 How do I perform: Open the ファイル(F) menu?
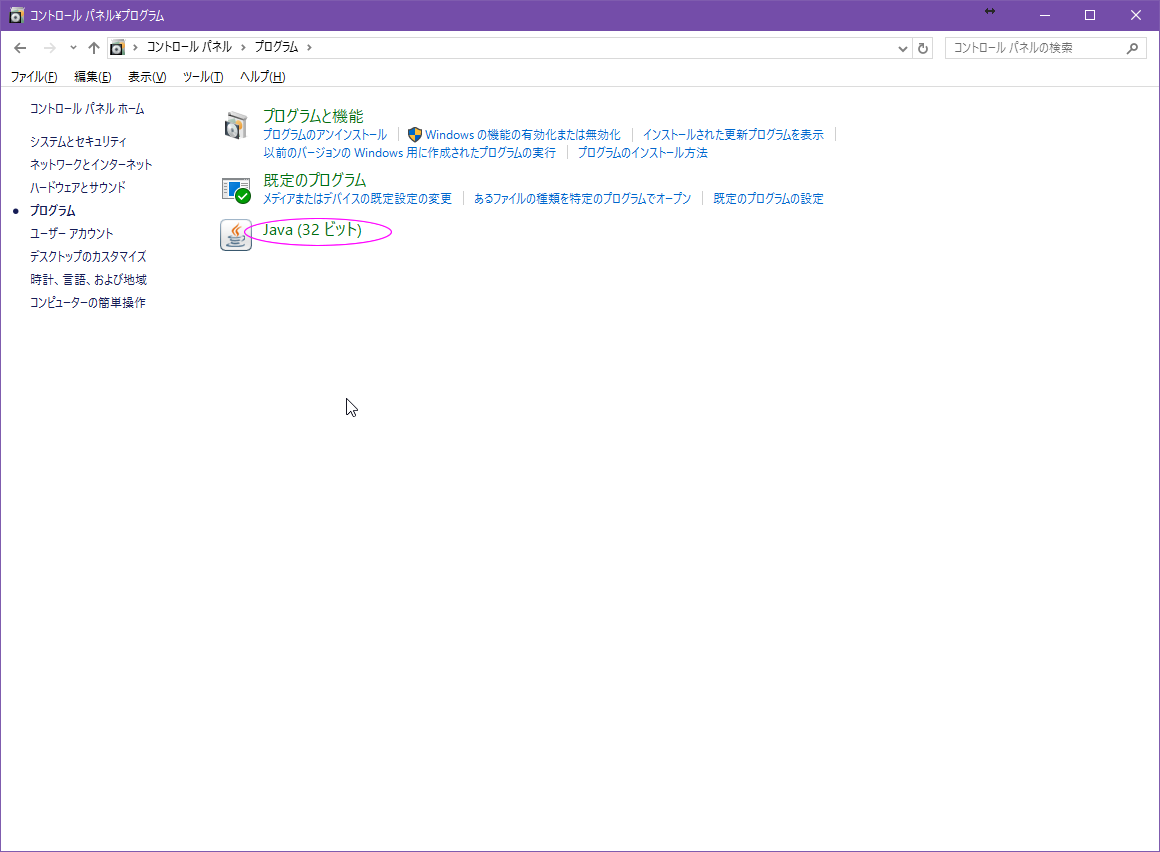tap(34, 77)
